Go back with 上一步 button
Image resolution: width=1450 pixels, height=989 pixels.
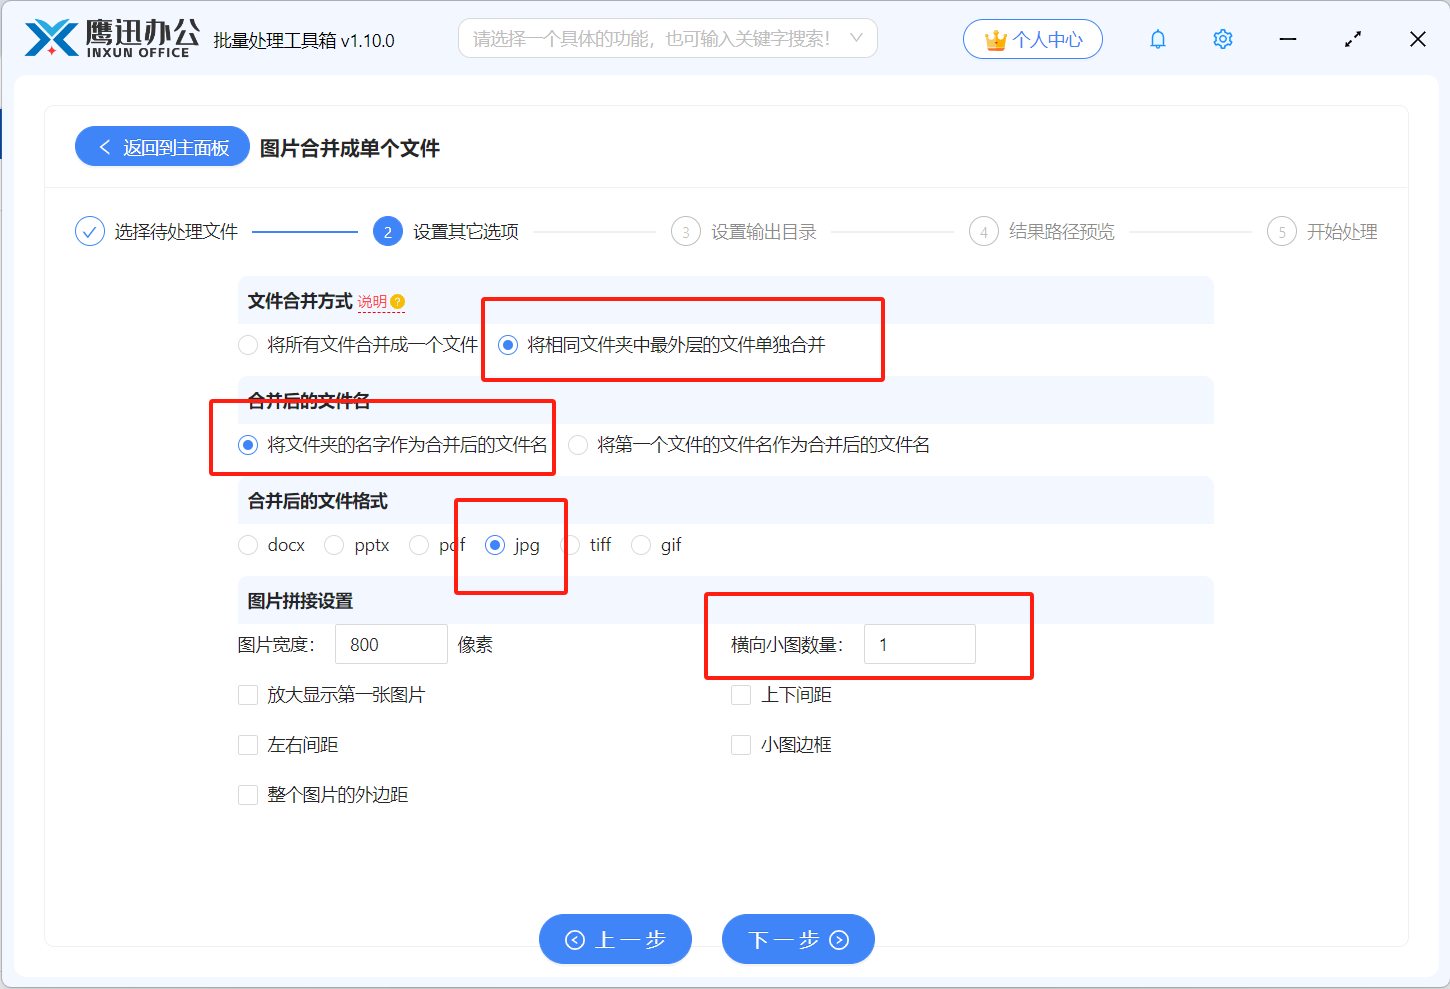[x=615, y=939]
